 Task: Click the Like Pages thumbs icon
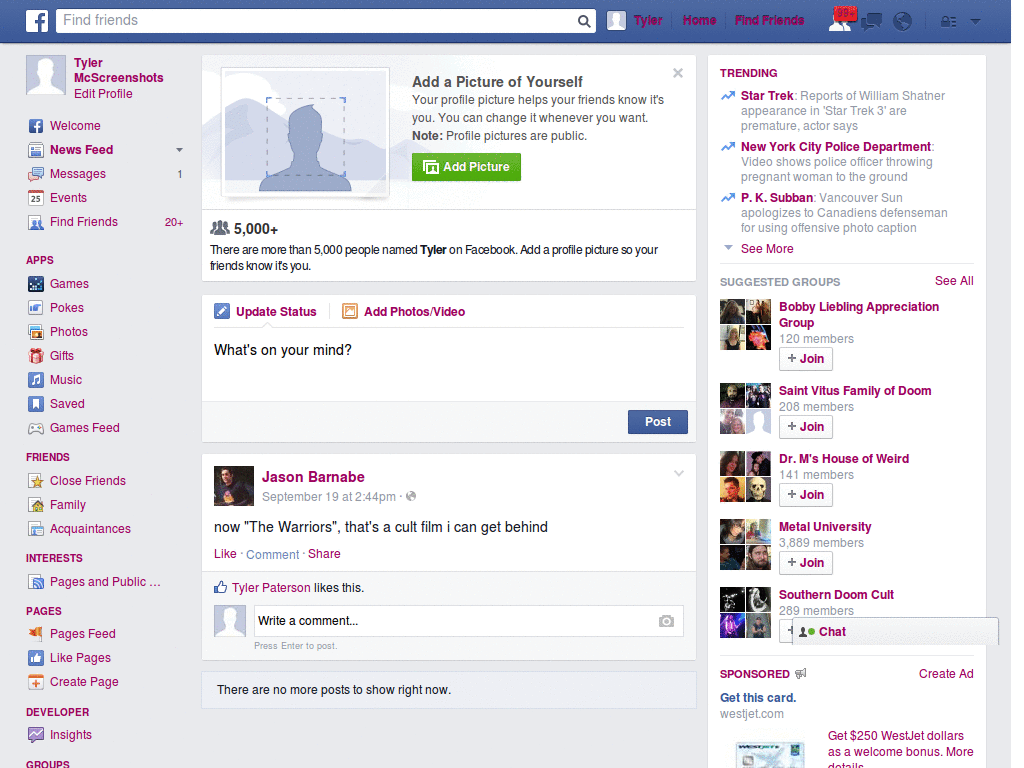[x=36, y=658]
